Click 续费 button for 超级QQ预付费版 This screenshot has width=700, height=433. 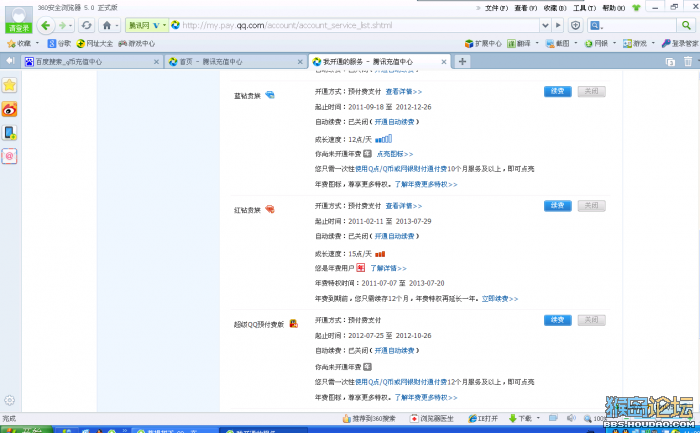[558, 320]
